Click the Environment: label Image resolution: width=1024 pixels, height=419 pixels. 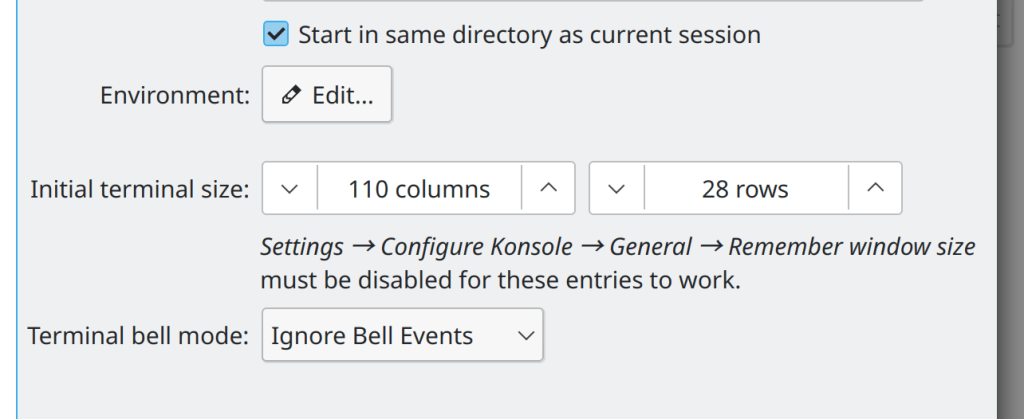pyautogui.click(x=174, y=95)
